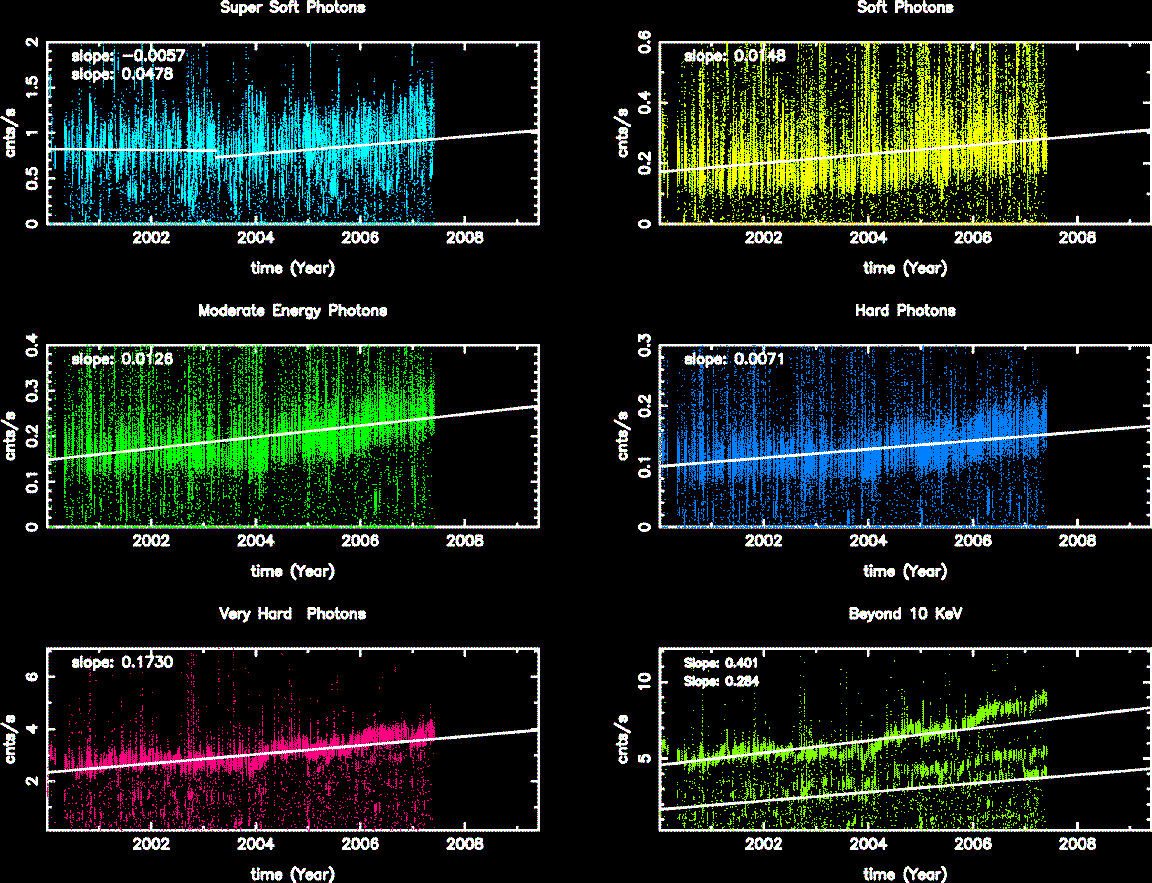Click "time (Year)" label under Very Hard Photons plot

tap(292, 874)
